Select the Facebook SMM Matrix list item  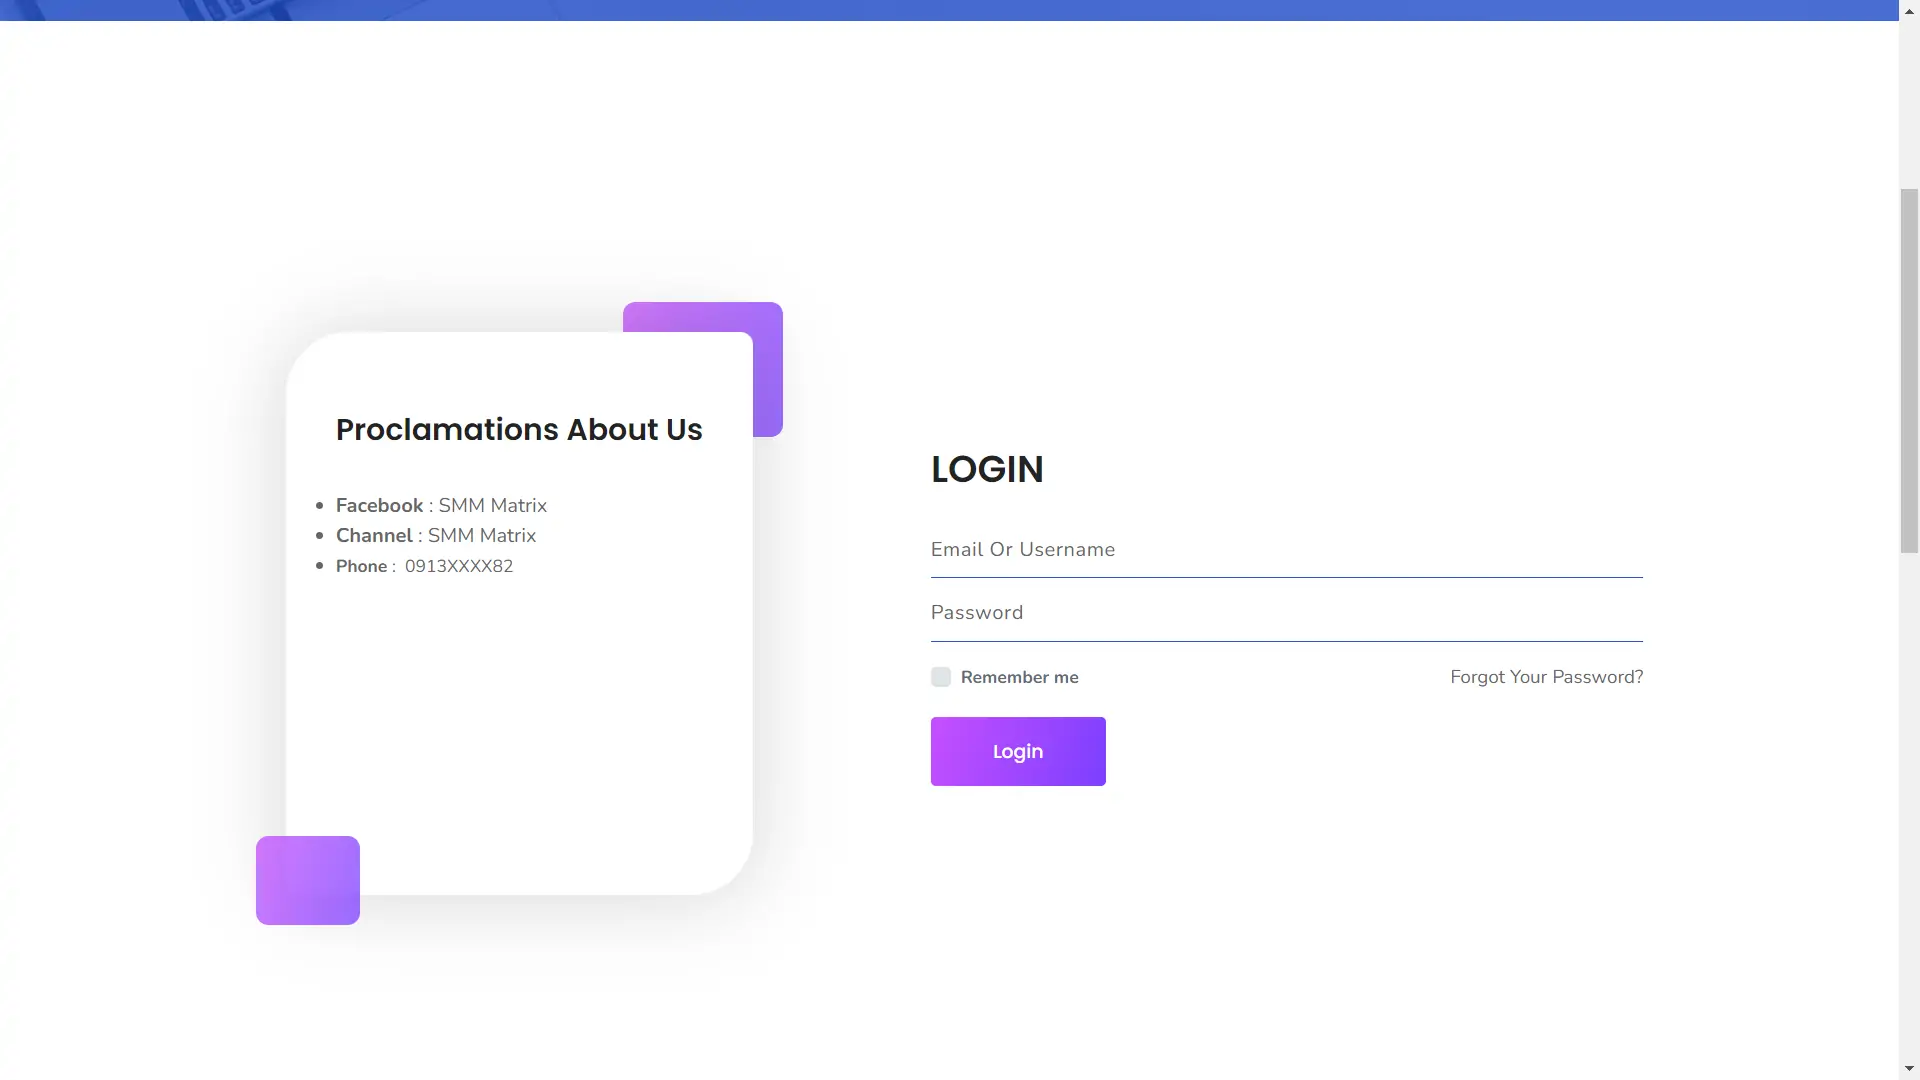point(441,506)
